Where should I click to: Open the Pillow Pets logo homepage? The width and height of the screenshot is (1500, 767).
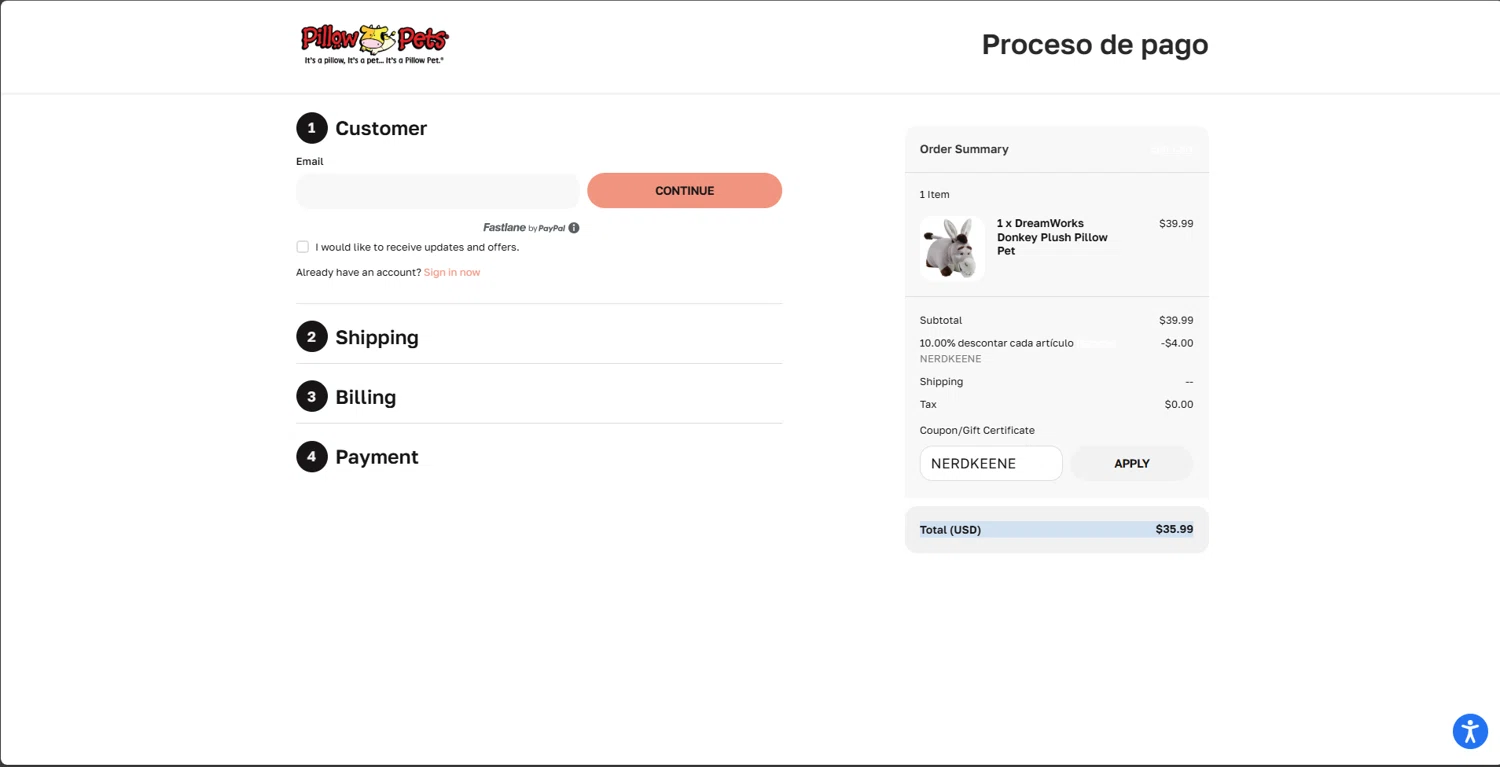374,45
